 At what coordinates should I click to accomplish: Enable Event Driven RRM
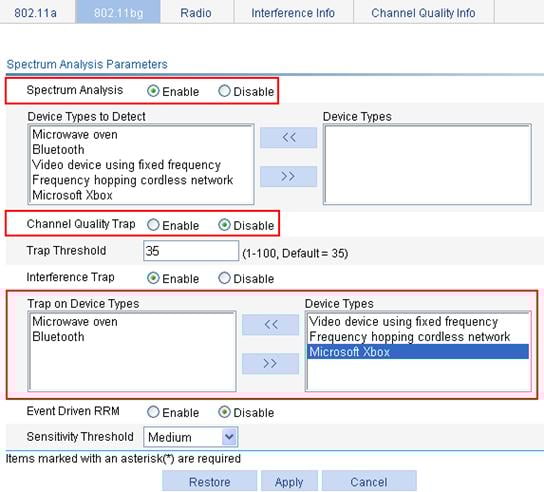[153, 412]
